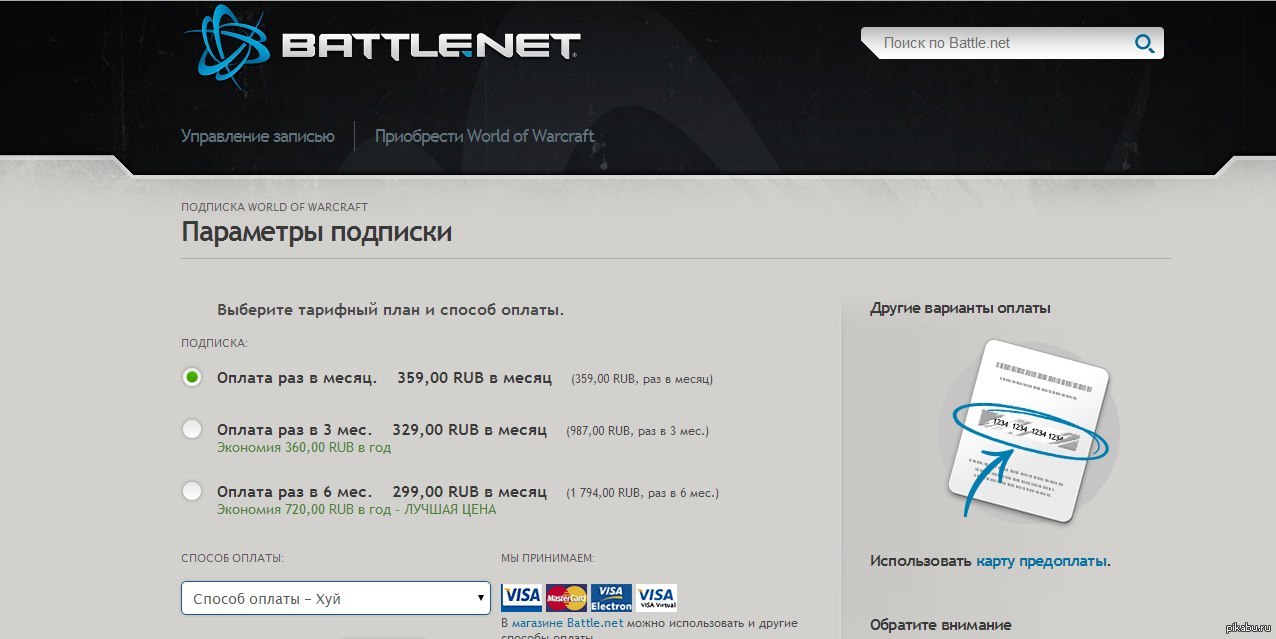Open the Управление записью menu

(257, 136)
